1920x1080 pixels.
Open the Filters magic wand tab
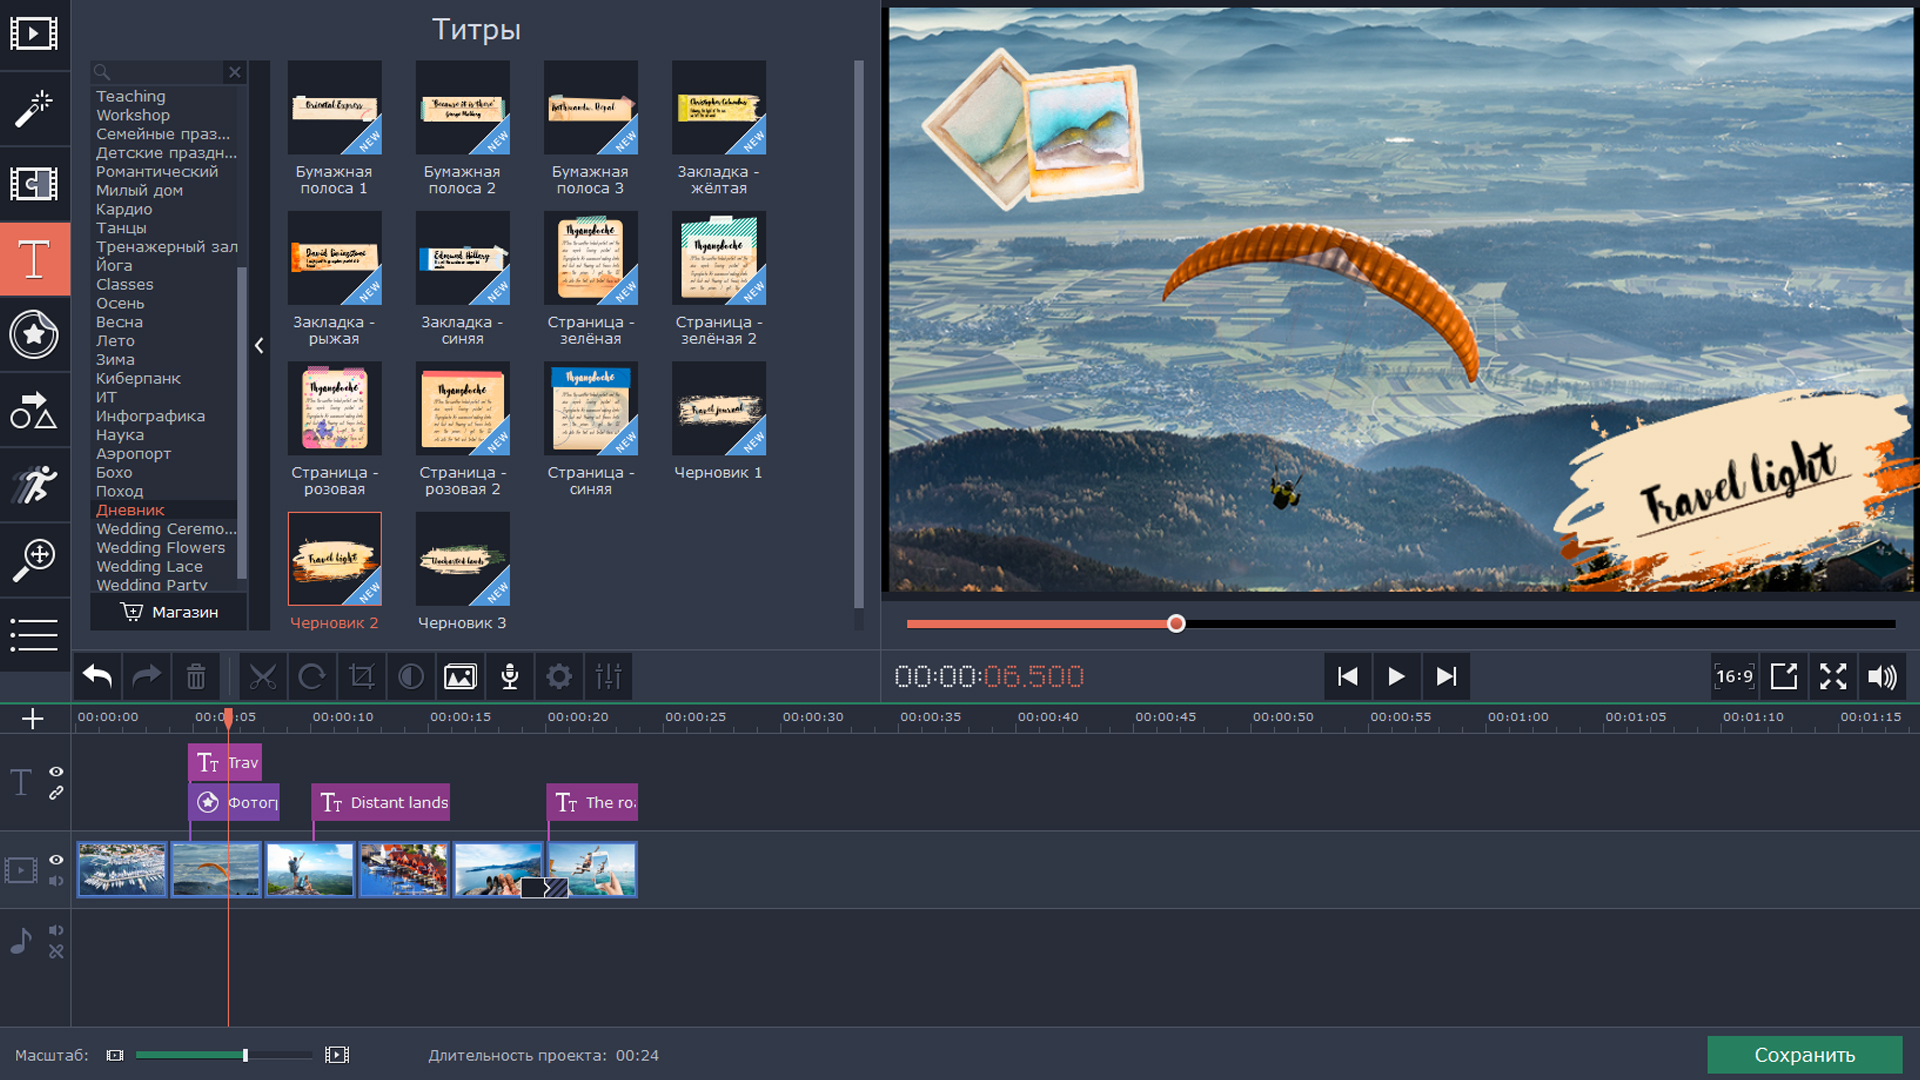click(x=34, y=109)
